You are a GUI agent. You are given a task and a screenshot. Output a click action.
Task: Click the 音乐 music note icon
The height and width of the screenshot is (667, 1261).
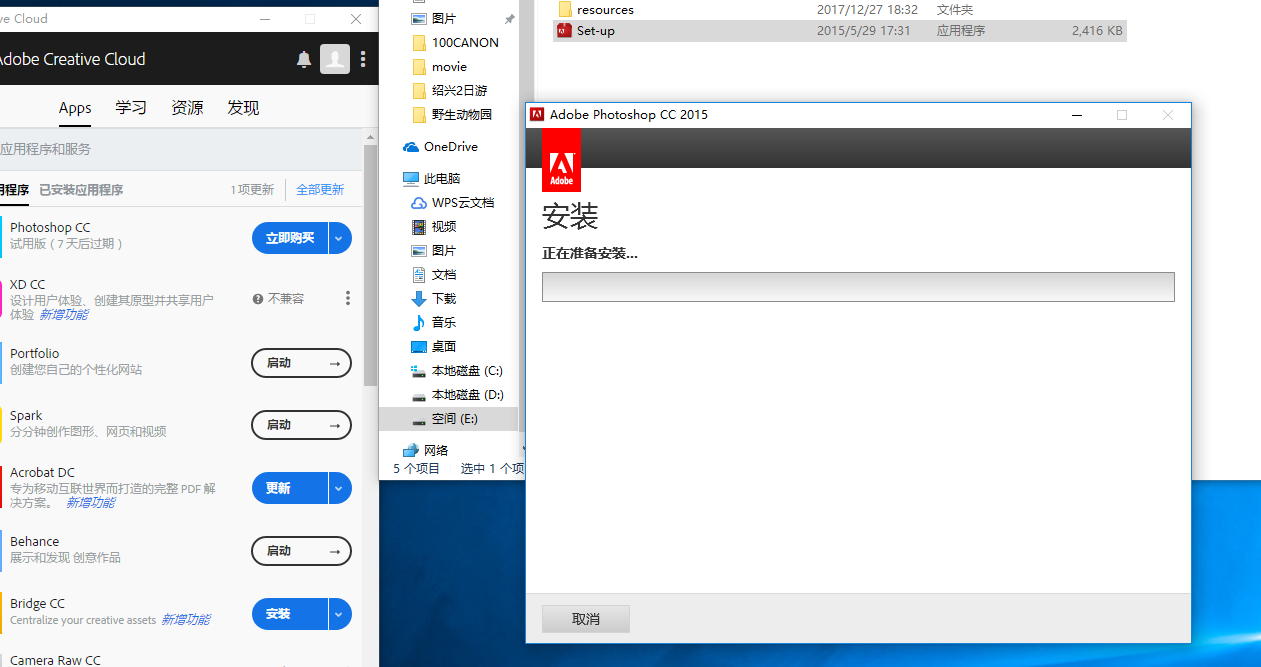[x=419, y=323]
